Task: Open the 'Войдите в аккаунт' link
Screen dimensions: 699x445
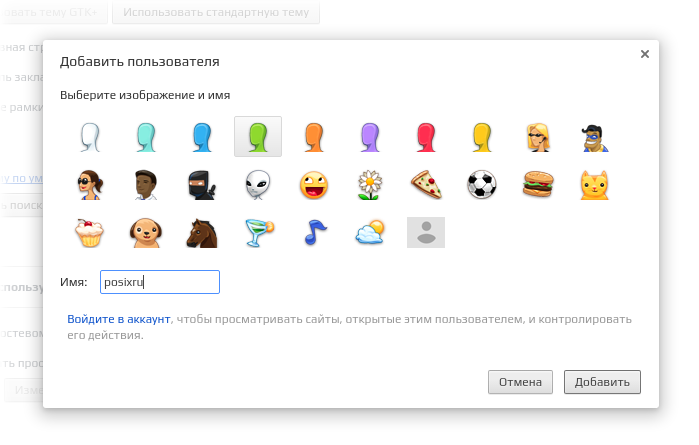Action: (x=119, y=319)
